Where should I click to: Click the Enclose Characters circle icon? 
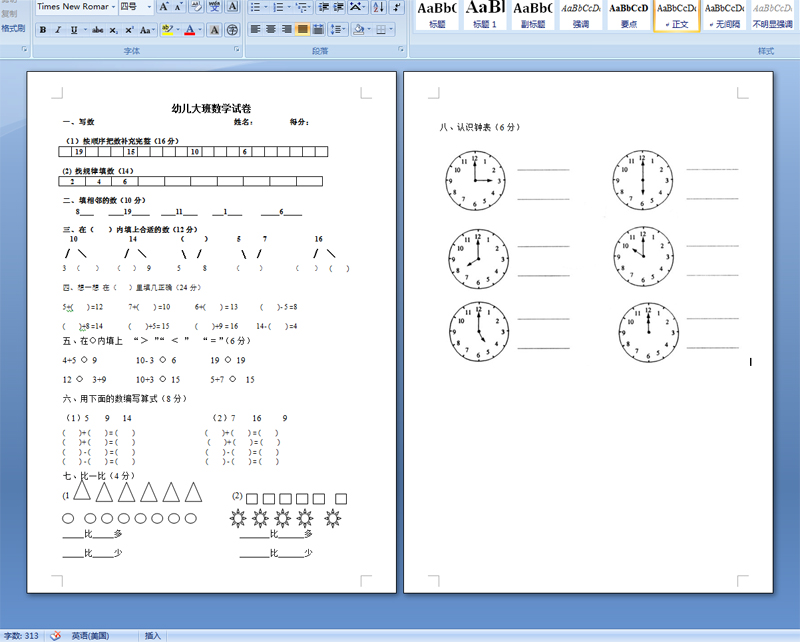(232, 30)
